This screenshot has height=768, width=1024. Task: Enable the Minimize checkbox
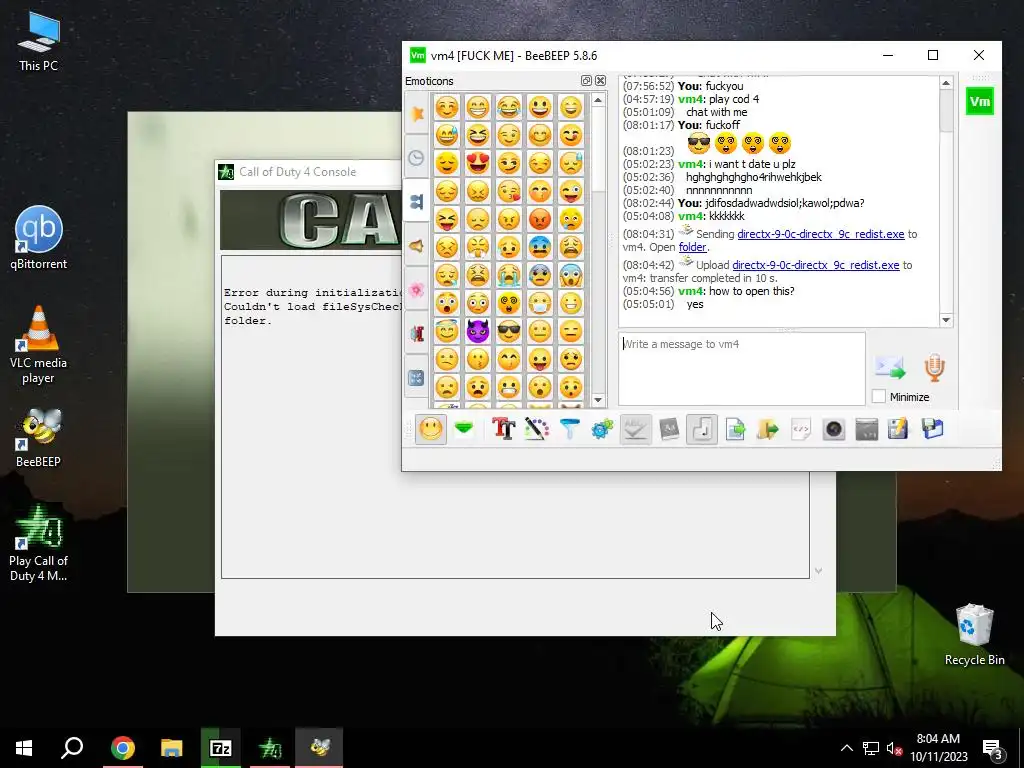(x=879, y=396)
